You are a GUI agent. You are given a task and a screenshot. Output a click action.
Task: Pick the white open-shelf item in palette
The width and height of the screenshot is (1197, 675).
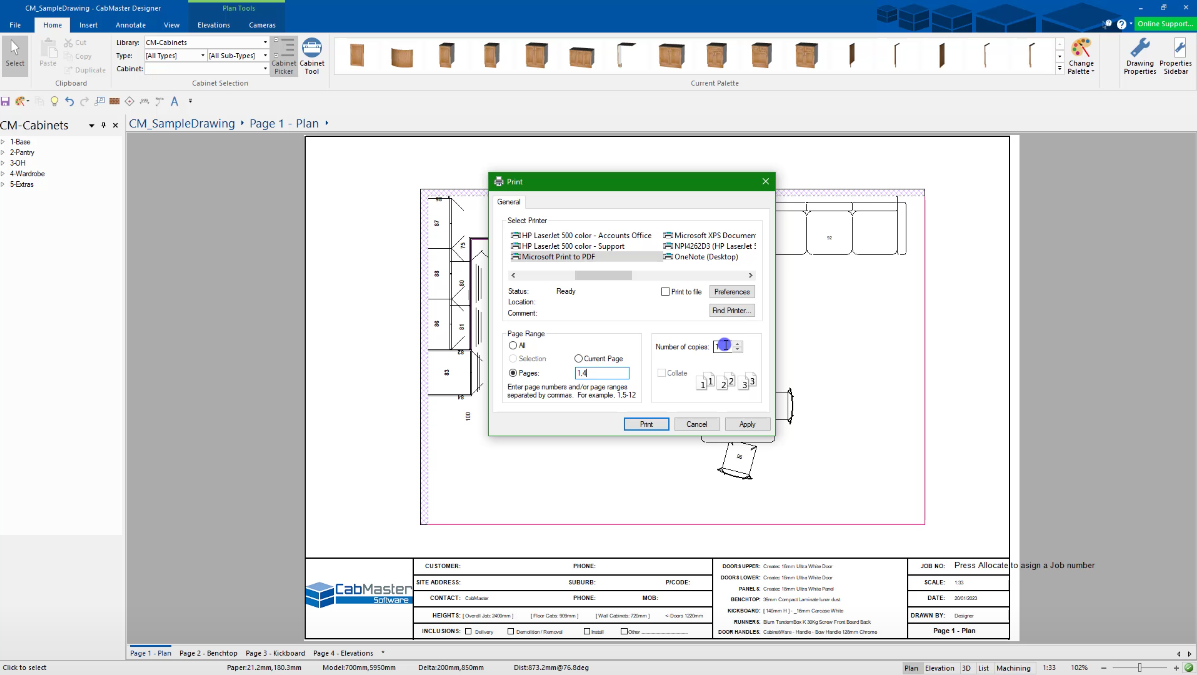(626, 55)
